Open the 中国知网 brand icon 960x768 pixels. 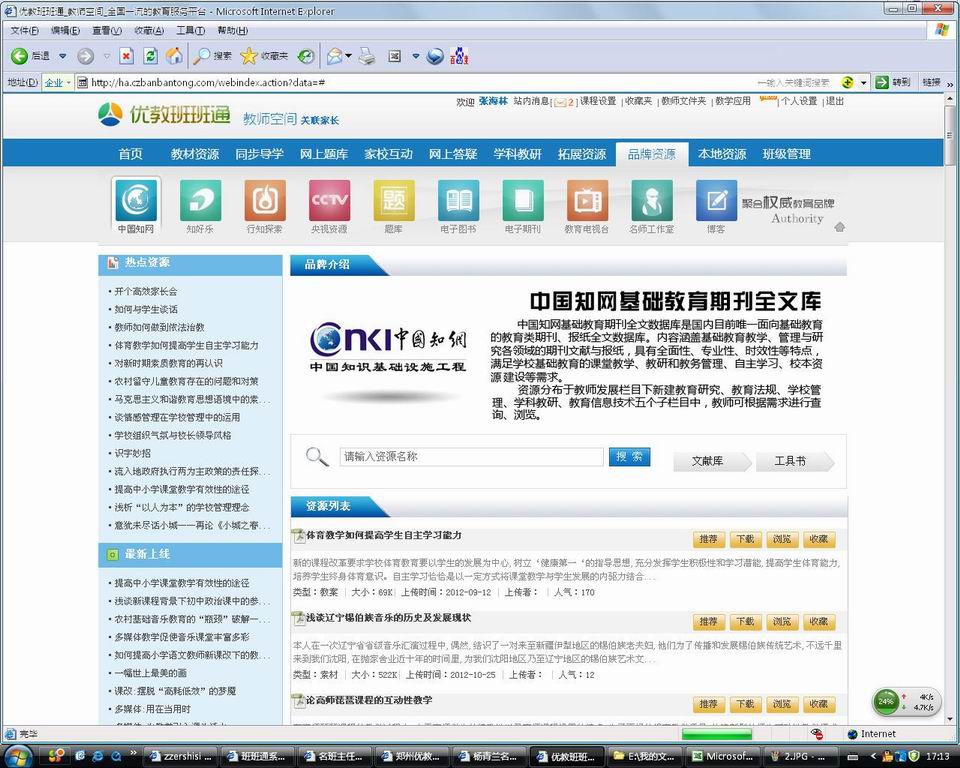pos(136,201)
